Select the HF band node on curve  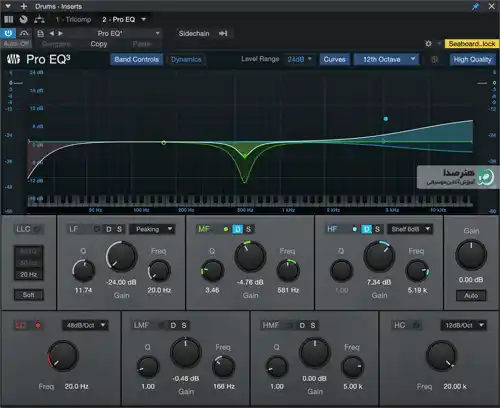tap(386, 119)
